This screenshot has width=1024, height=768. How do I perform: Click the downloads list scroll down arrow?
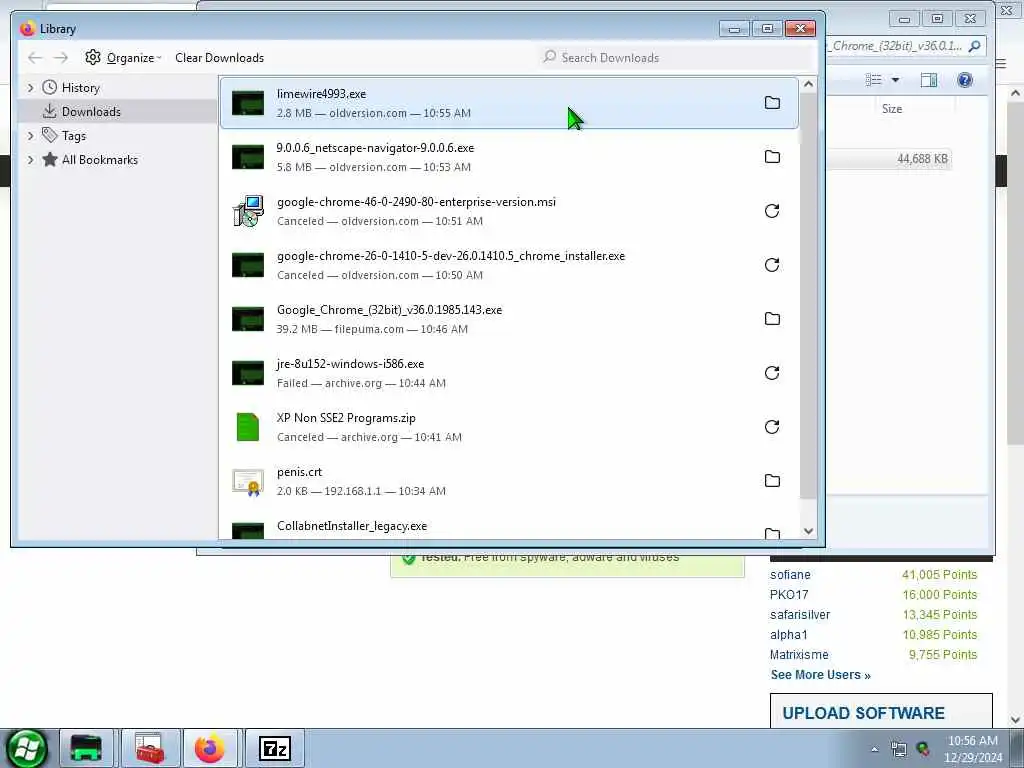coord(808,531)
